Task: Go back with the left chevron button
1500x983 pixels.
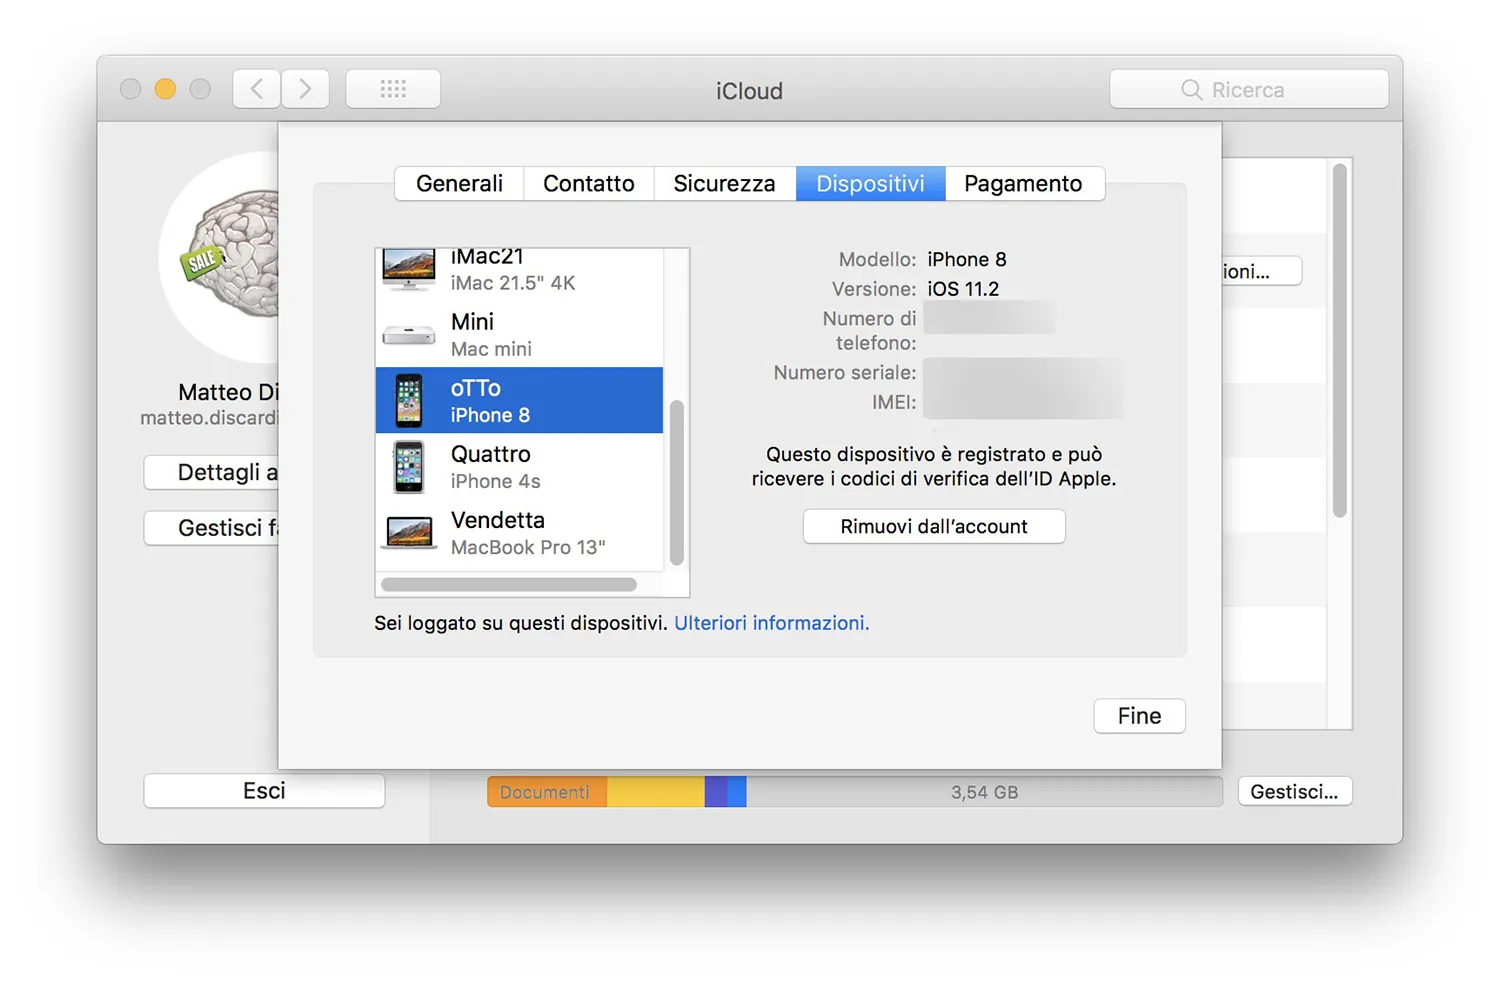Action: tap(257, 89)
